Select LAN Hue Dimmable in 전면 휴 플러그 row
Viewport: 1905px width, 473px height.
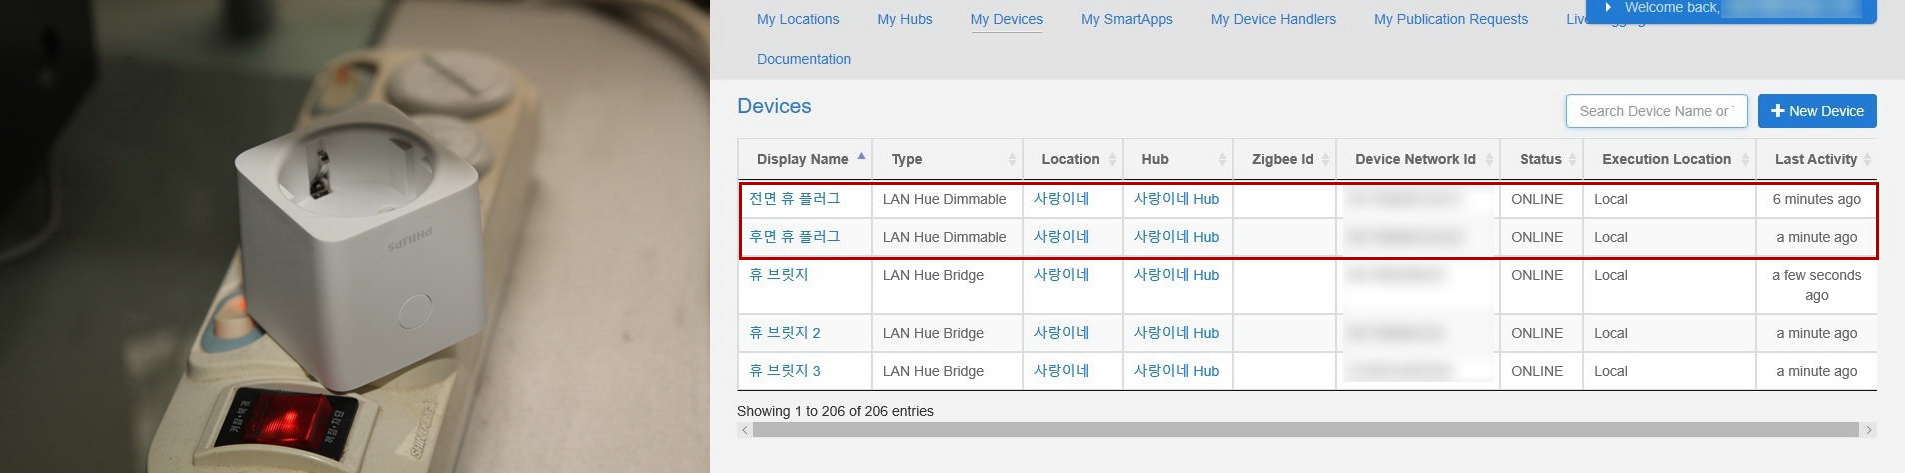pos(944,199)
